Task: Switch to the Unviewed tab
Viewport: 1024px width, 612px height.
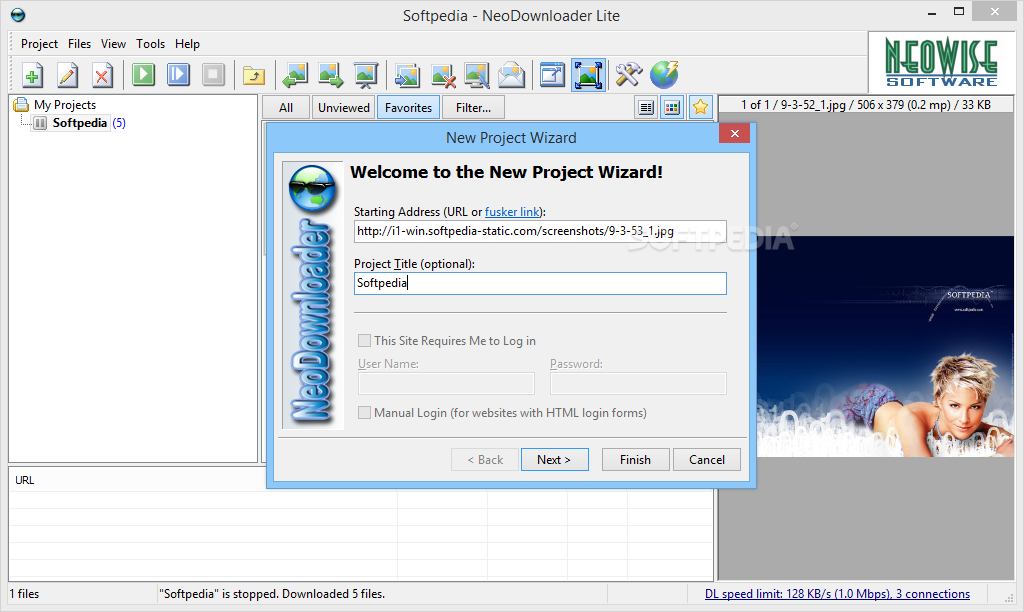Action: point(344,108)
